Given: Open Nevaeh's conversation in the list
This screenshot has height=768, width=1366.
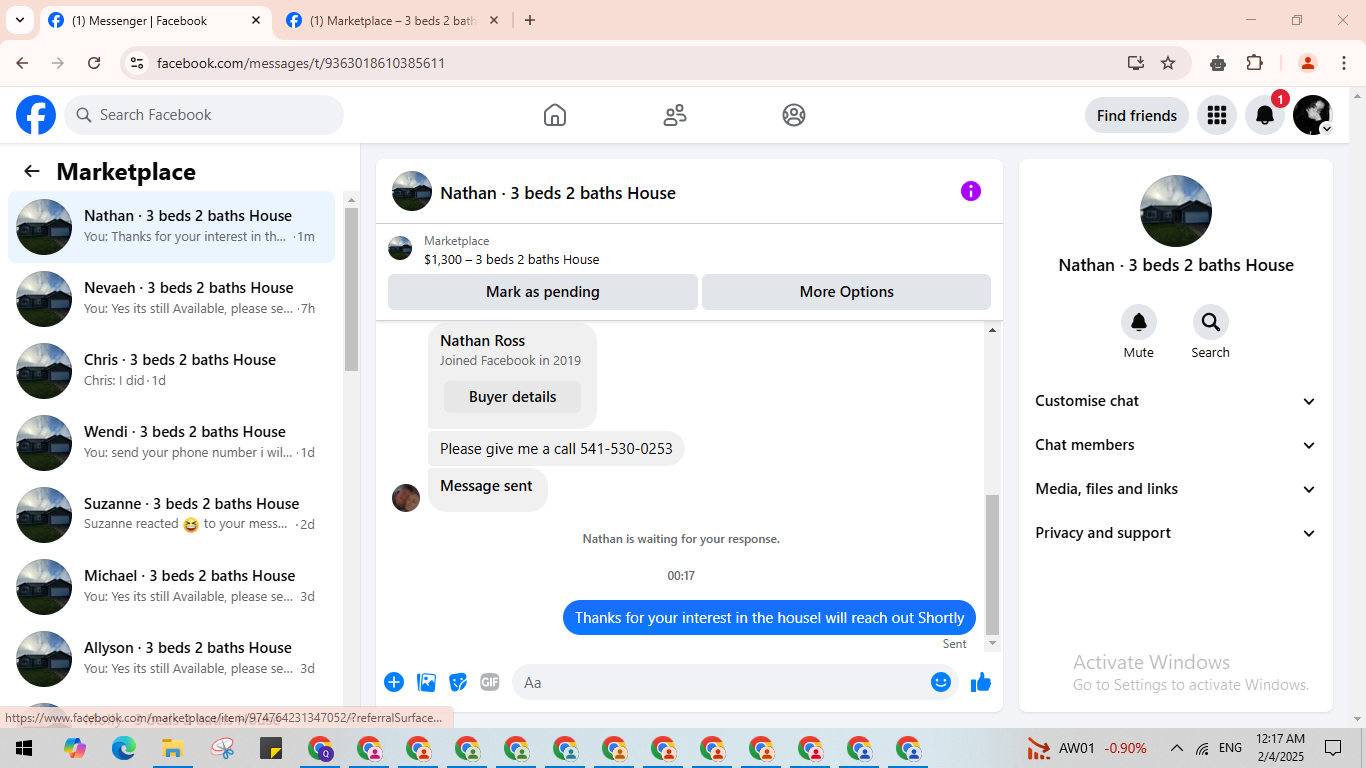Looking at the screenshot, I should [171, 297].
